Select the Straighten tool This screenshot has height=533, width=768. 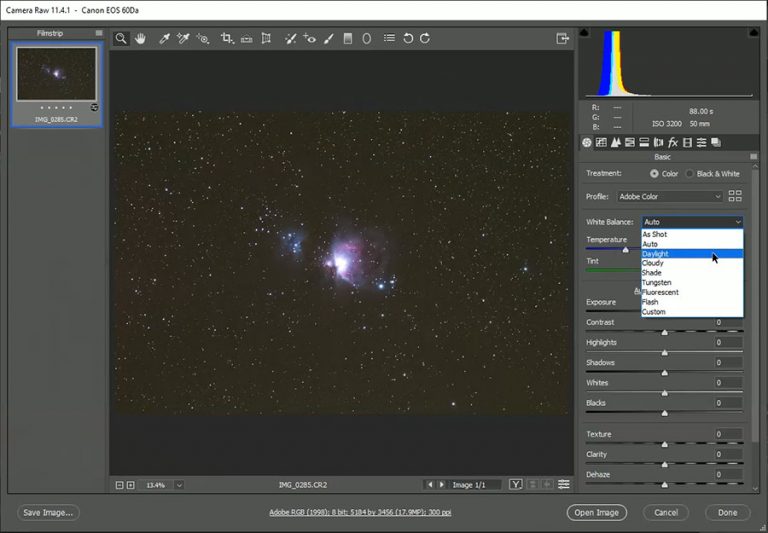pos(246,38)
